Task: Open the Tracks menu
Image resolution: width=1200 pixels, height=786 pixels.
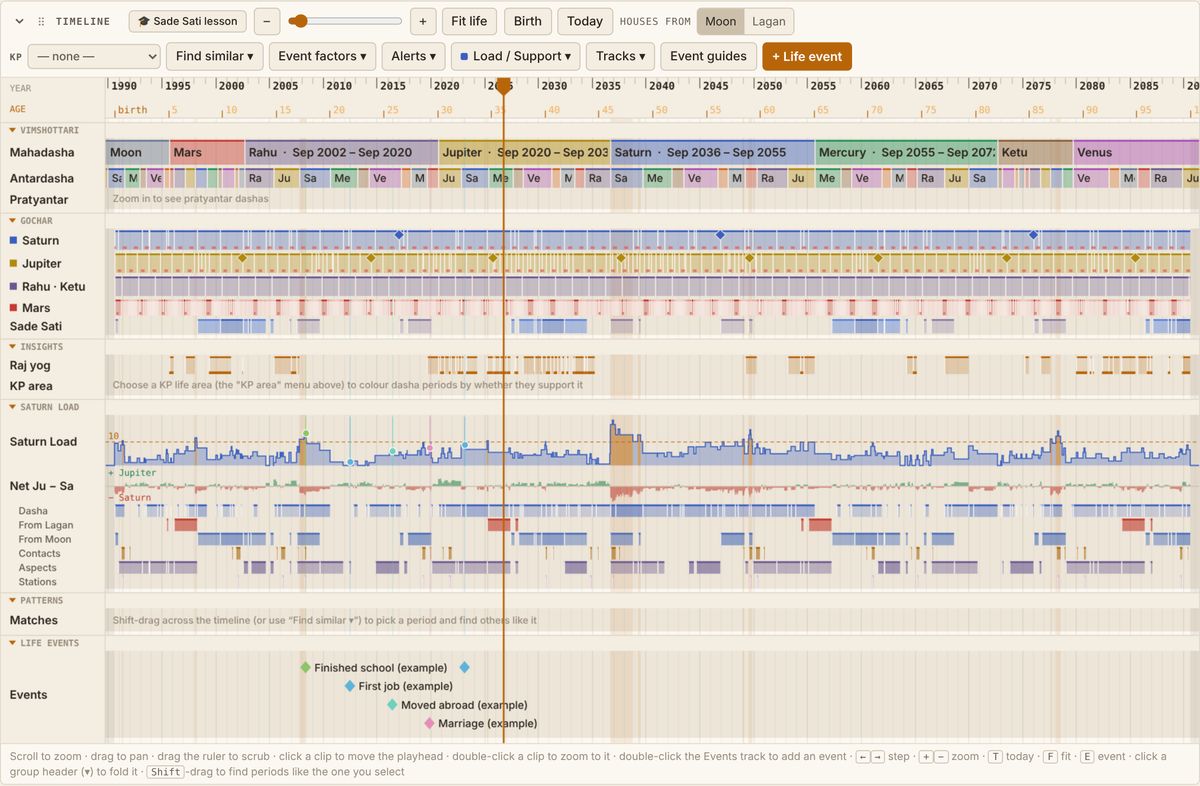Action: [620, 57]
